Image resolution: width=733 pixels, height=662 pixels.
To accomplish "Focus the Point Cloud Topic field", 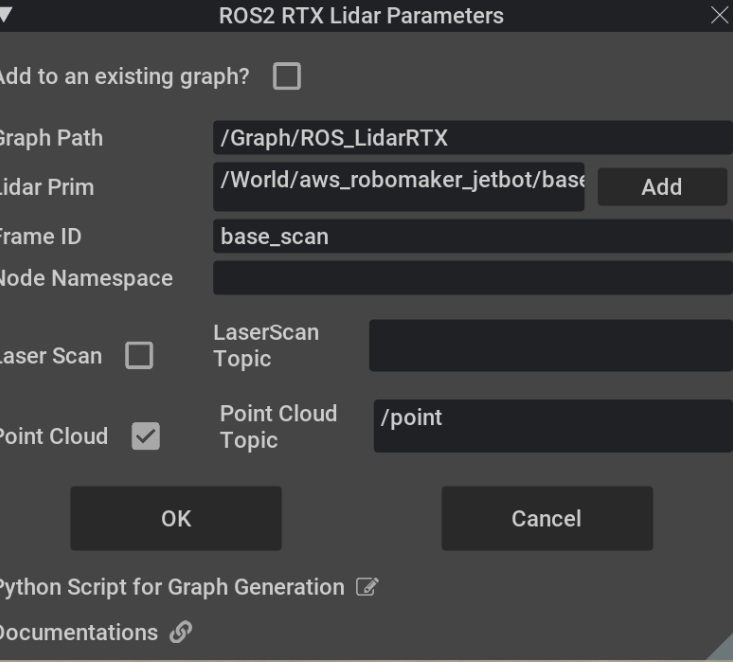I will pyautogui.click(x=553, y=426).
